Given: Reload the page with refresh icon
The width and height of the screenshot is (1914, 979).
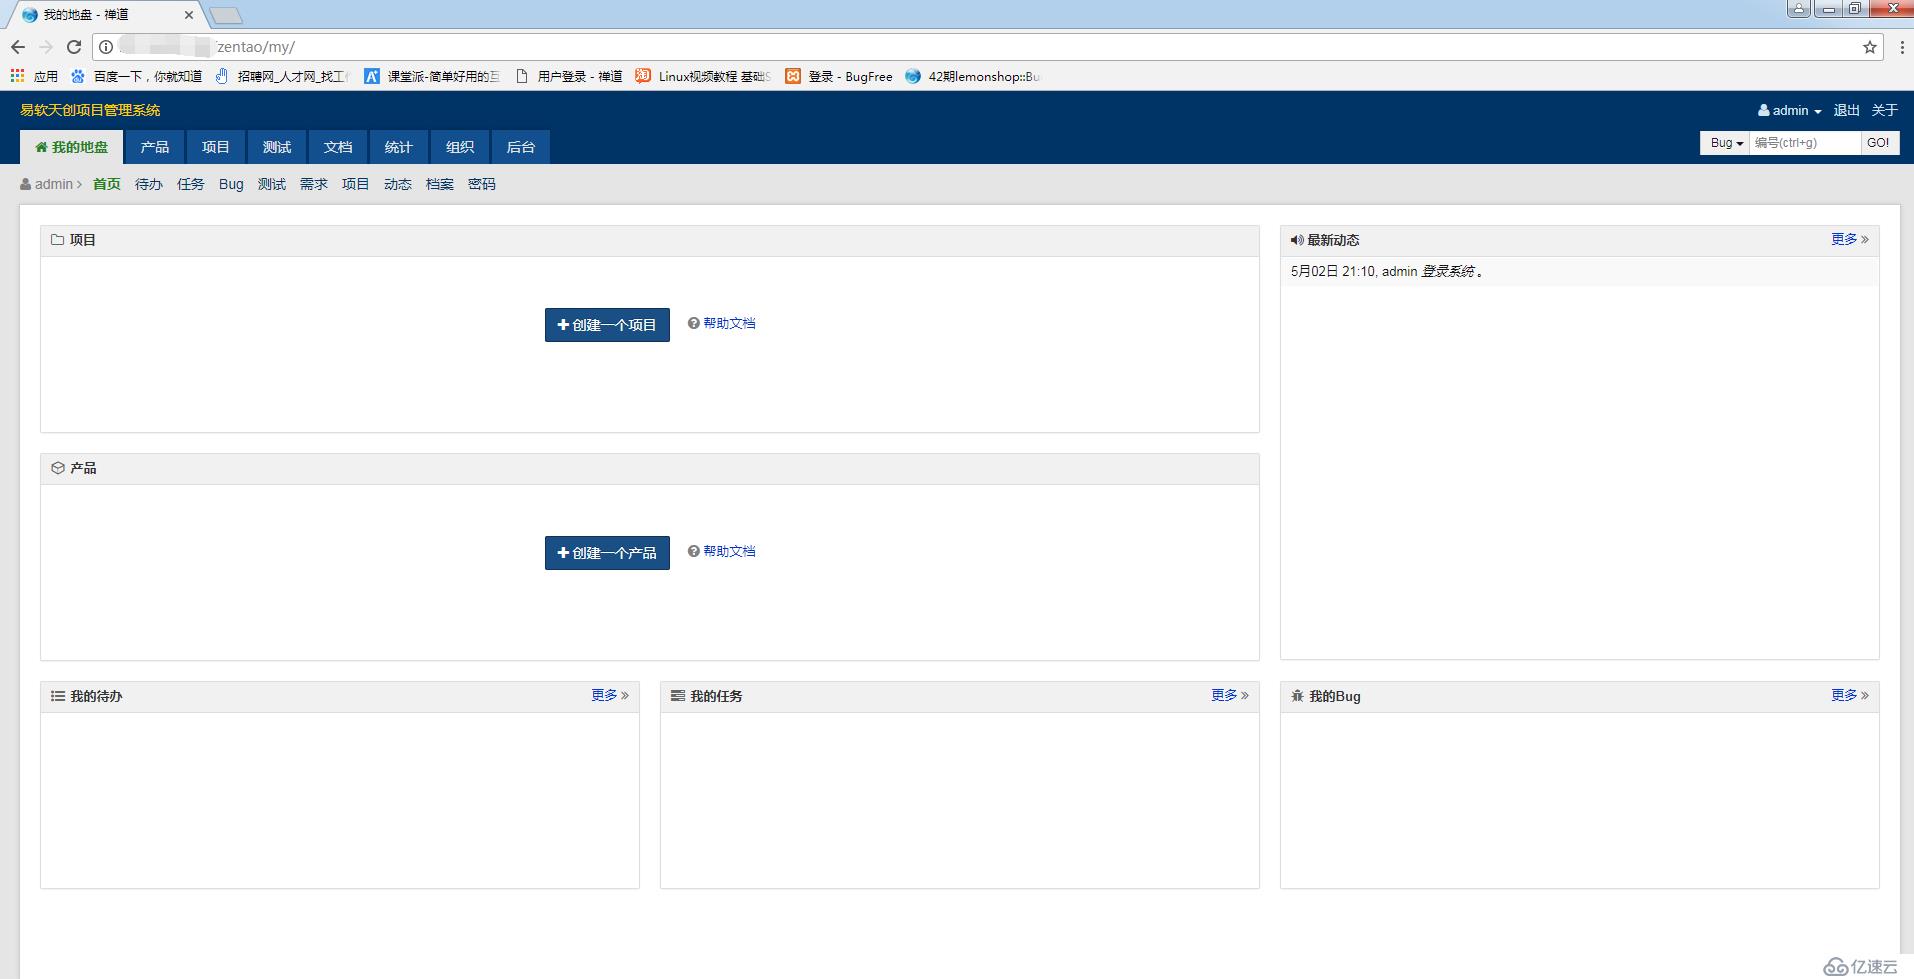Looking at the screenshot, I should pyautogui.click(x=74, y=47).
